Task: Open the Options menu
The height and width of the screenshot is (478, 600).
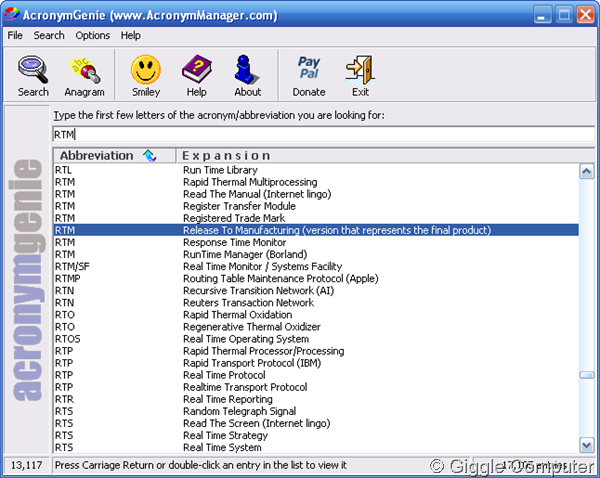Action: pos(93,35)
